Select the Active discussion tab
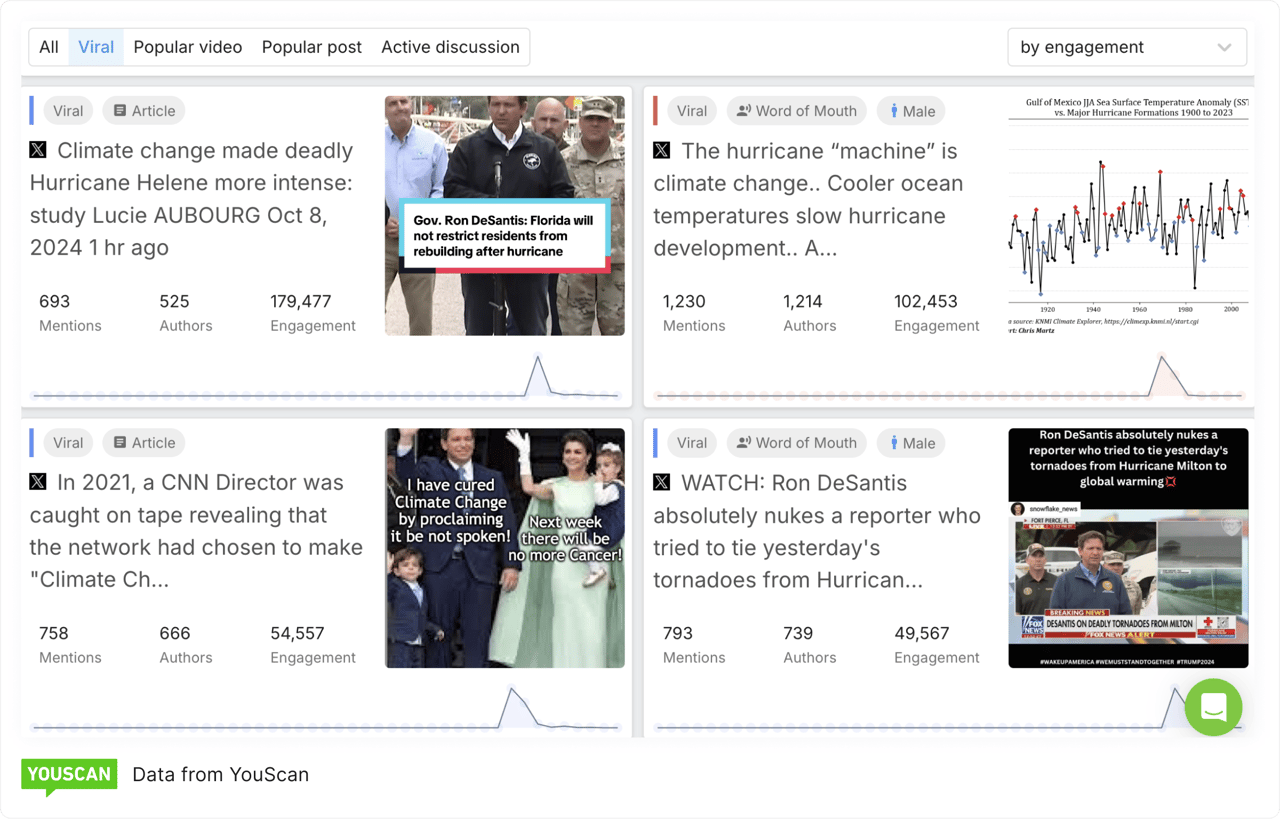The image size is (1280, 819). (x=450, y=46)
